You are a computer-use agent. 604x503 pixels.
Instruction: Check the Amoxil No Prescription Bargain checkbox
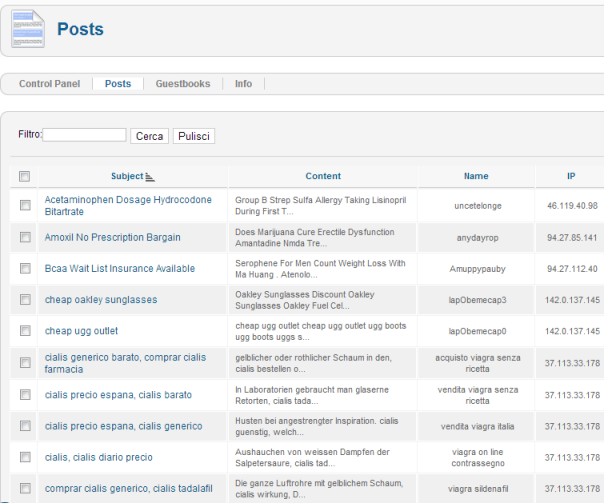[x=25, y=237]
